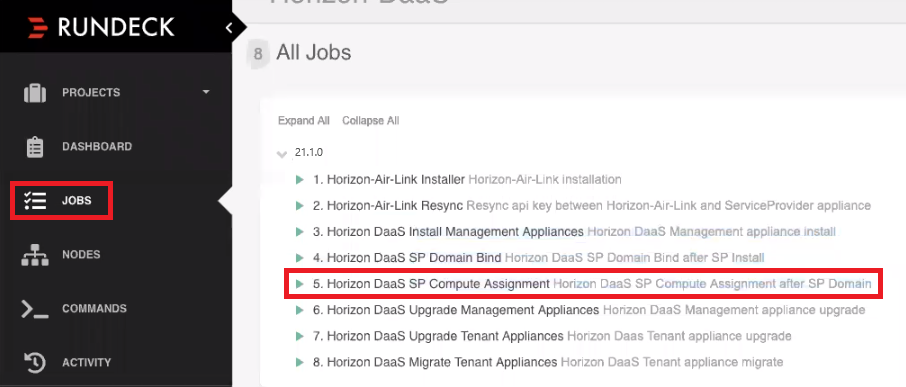Image resolution: width=906 pixels, height=387 pixels.
Task: Open job 8. Migrate Tenant Appliances
Action: coord(435,363)
